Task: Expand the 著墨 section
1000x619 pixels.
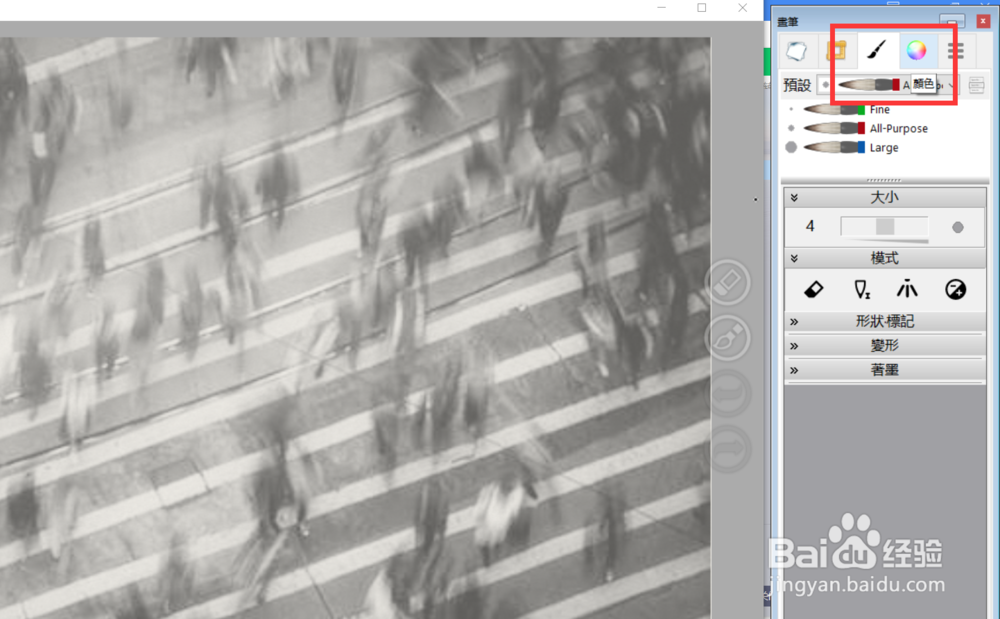Action: (885, 370)
